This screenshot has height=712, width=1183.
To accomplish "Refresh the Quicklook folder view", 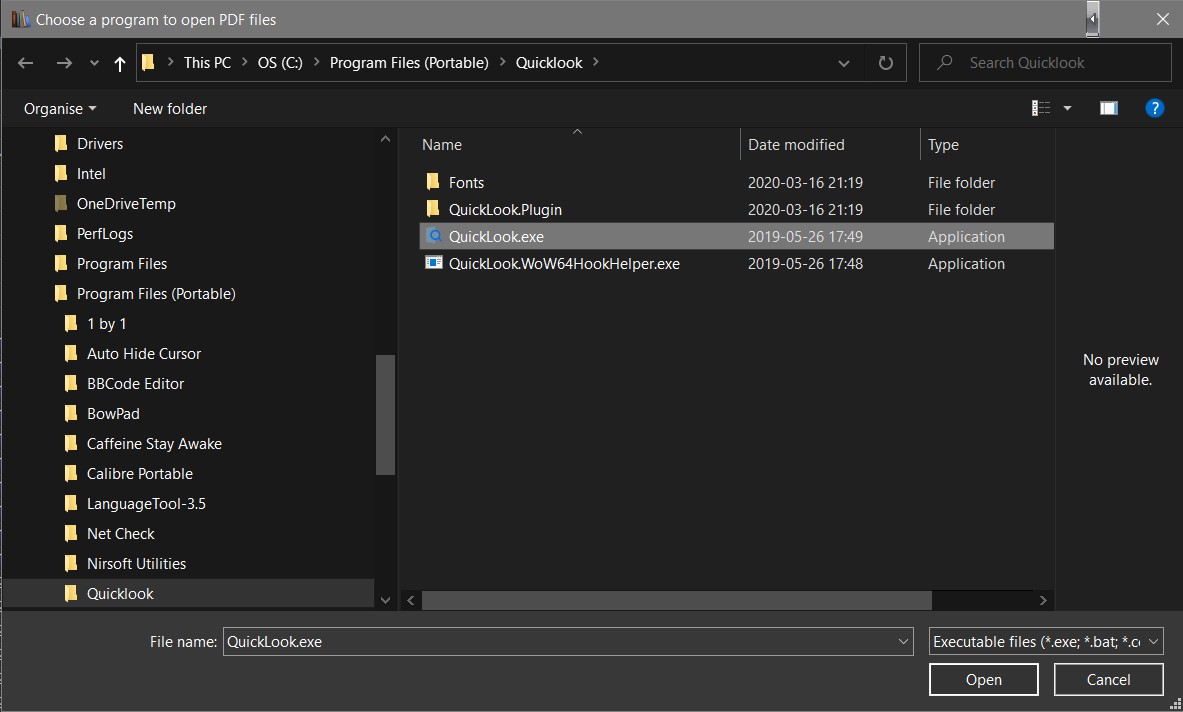I will pyautogui.click(x=886, y=63).
